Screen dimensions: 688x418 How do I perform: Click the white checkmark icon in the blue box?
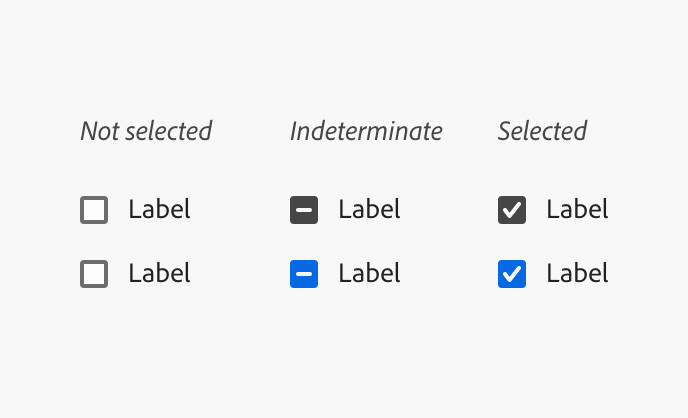pos(512,274)
